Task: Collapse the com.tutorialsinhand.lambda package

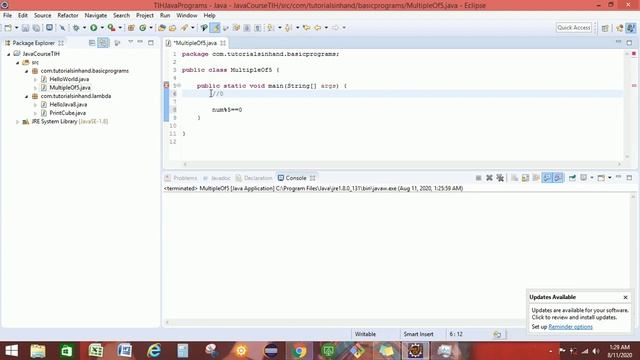Action: [x=27, y=96]
